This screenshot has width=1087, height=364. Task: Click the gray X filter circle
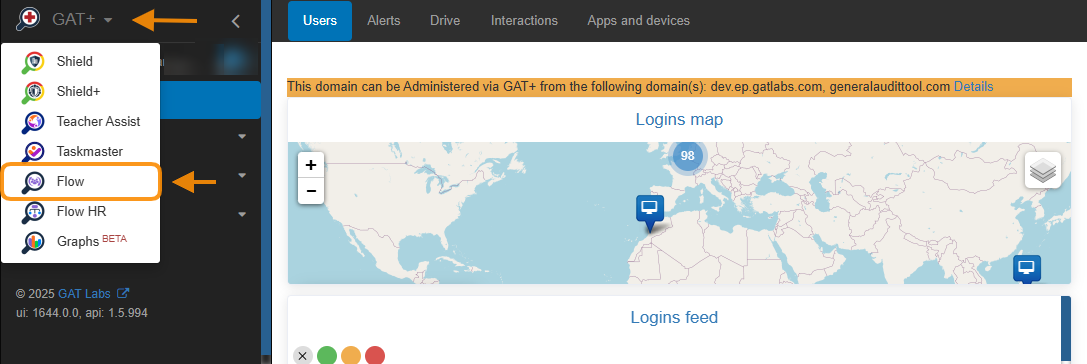(x=302, y=356)
